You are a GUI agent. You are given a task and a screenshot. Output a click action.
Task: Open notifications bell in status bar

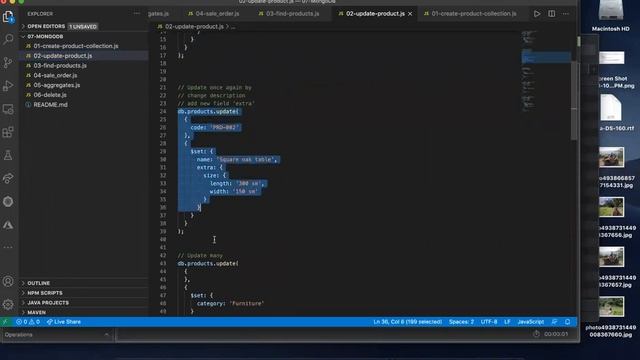click(567, 322)
